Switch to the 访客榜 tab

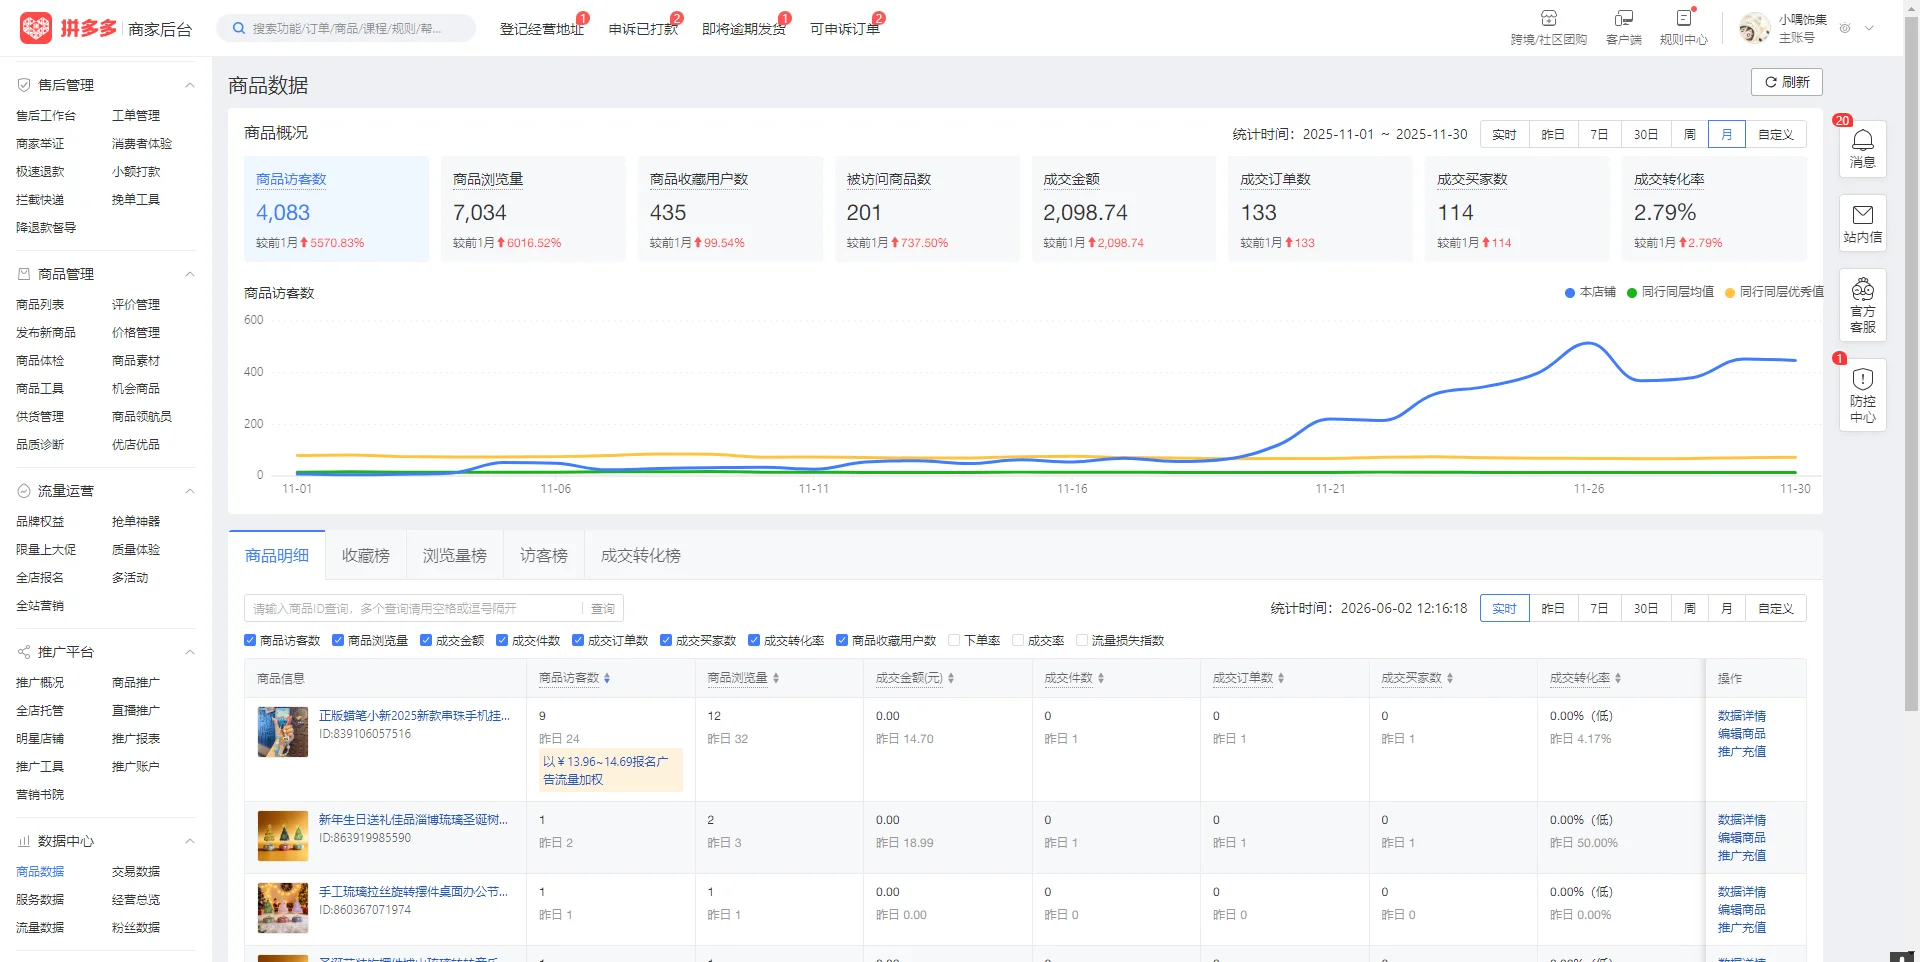point(544,556)
